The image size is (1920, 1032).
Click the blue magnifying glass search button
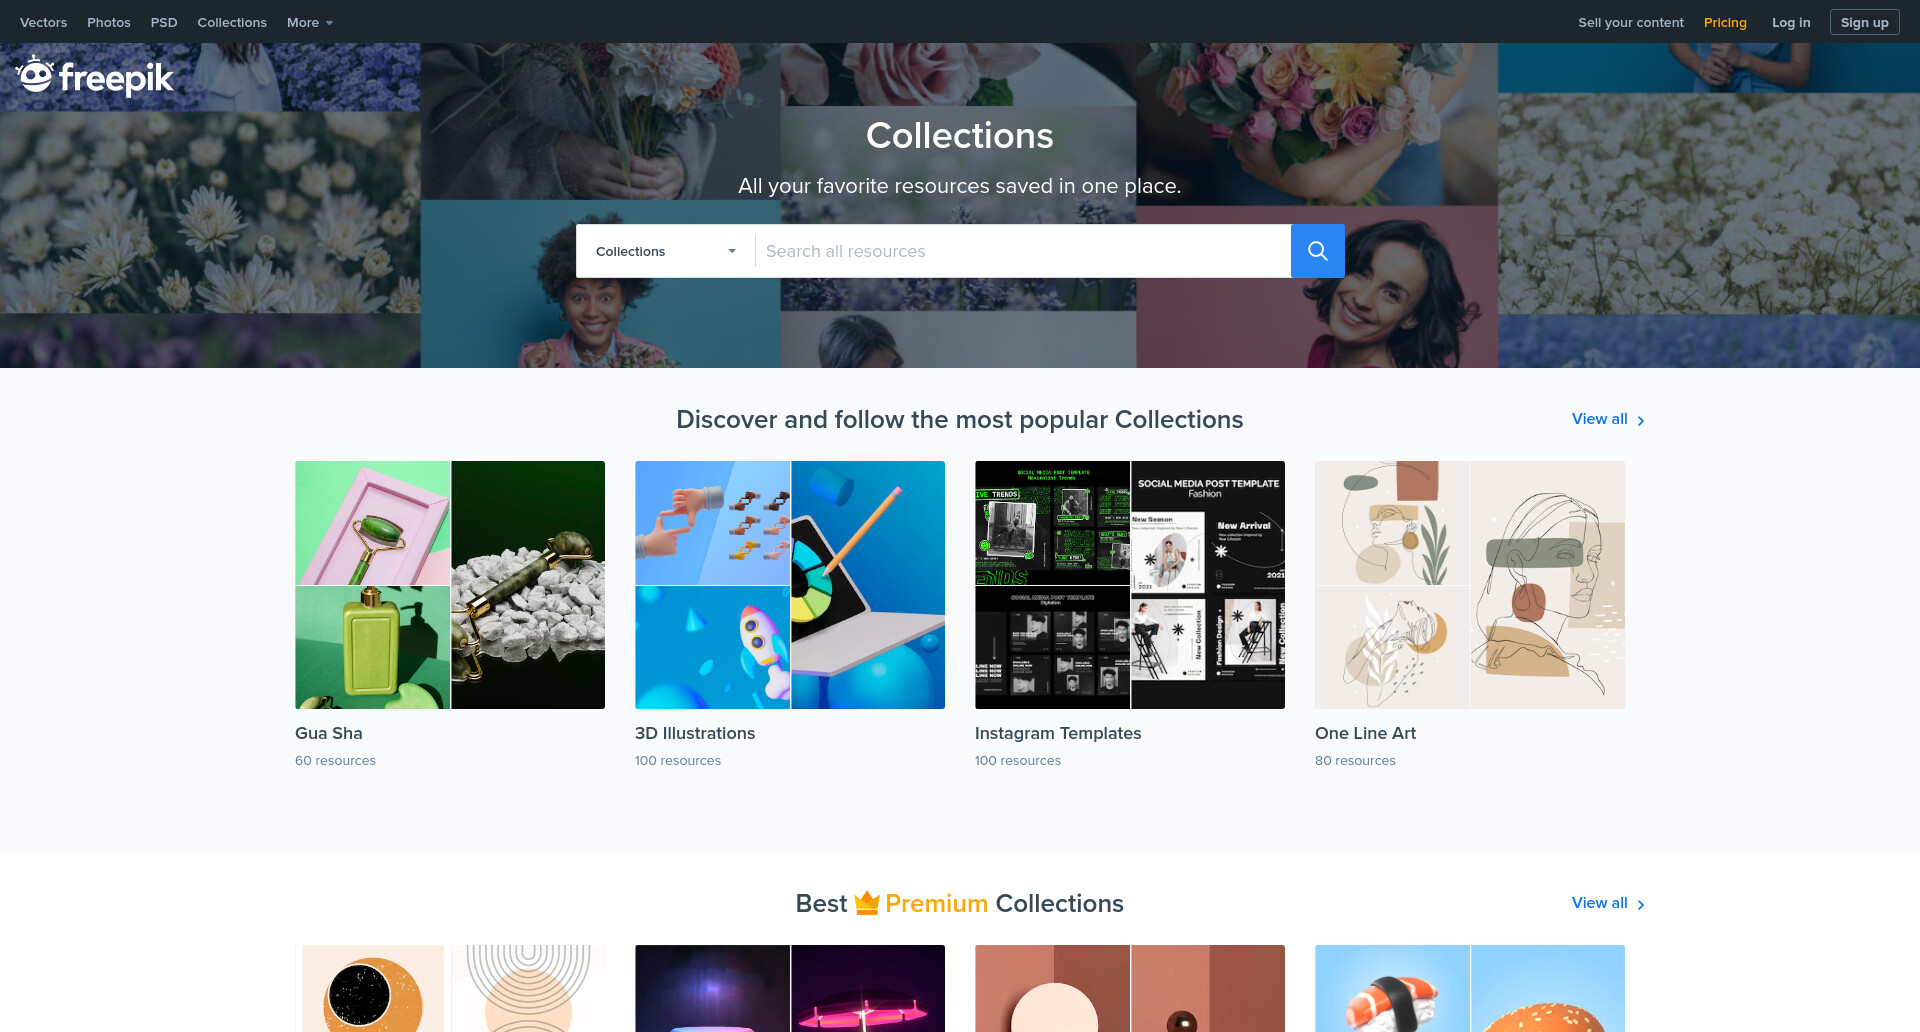(1317, 251)
